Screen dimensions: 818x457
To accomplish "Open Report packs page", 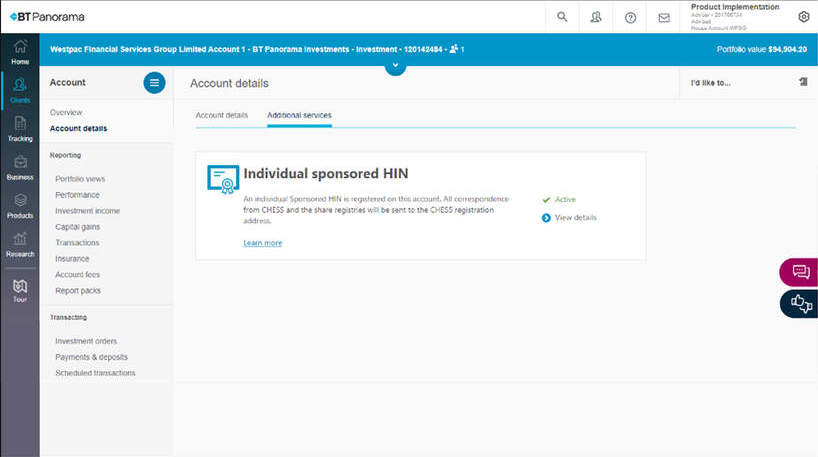I will (x=78, y=291).
